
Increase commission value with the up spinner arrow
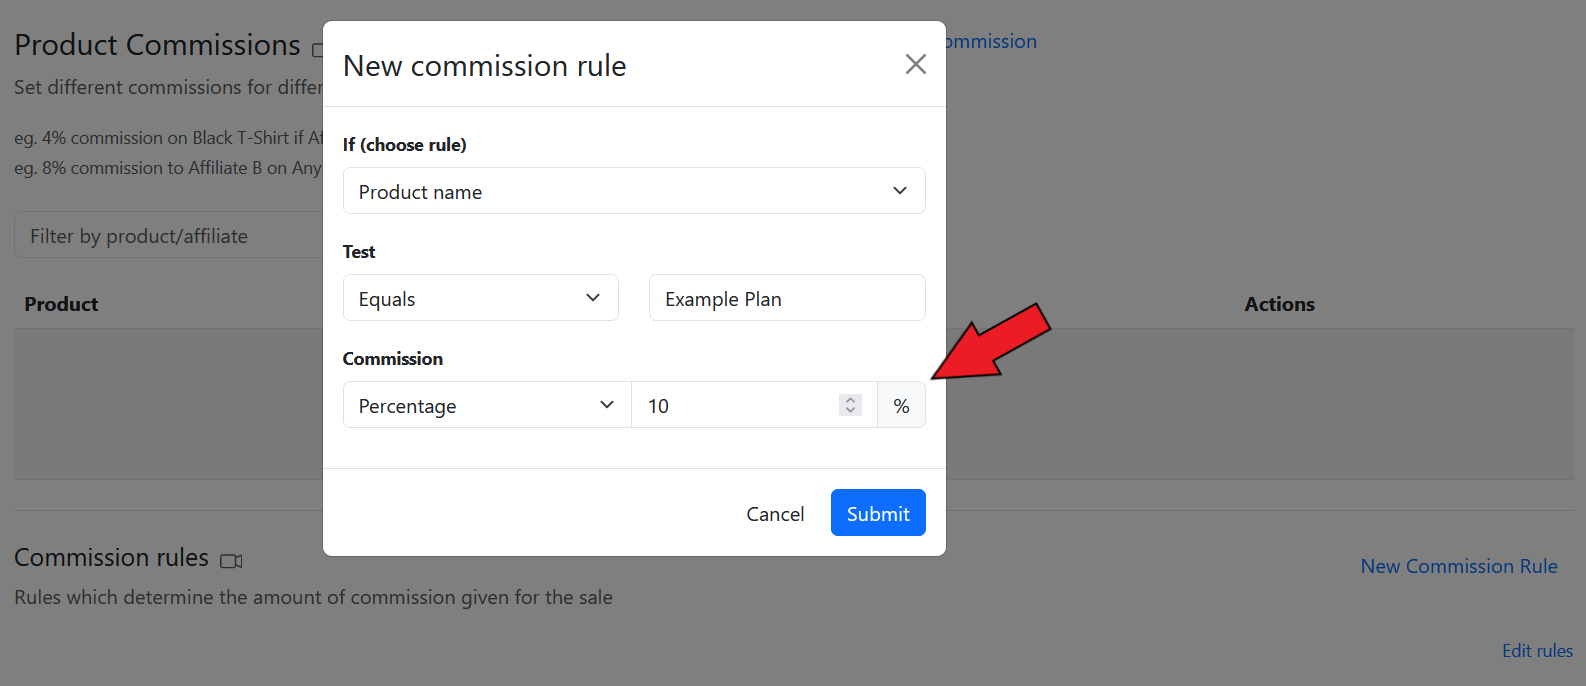pyautogui.click(x=850, y=400)
